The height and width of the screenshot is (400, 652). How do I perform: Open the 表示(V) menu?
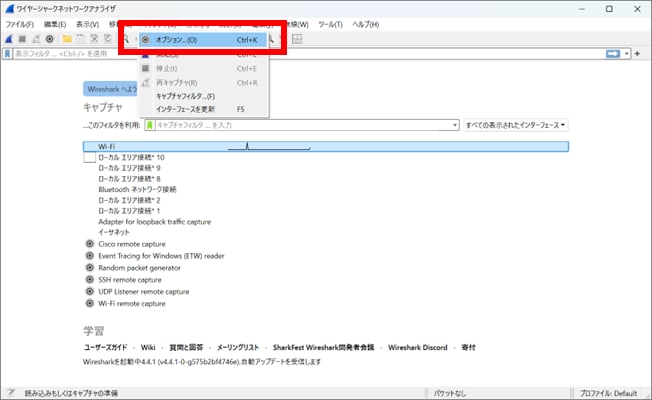tap(88, 25)
